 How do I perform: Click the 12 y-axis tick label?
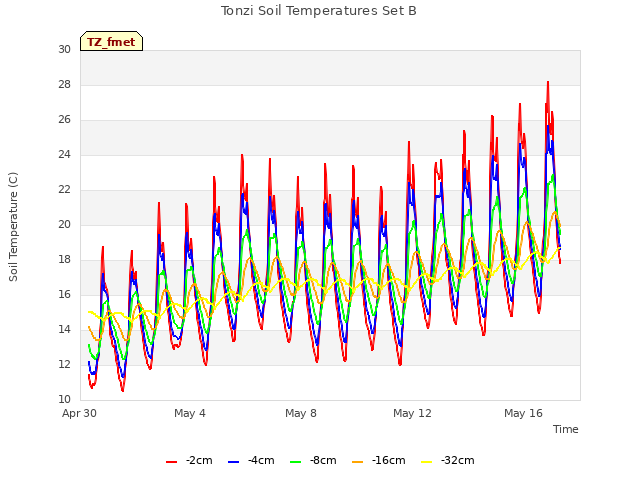pos(64,364)
